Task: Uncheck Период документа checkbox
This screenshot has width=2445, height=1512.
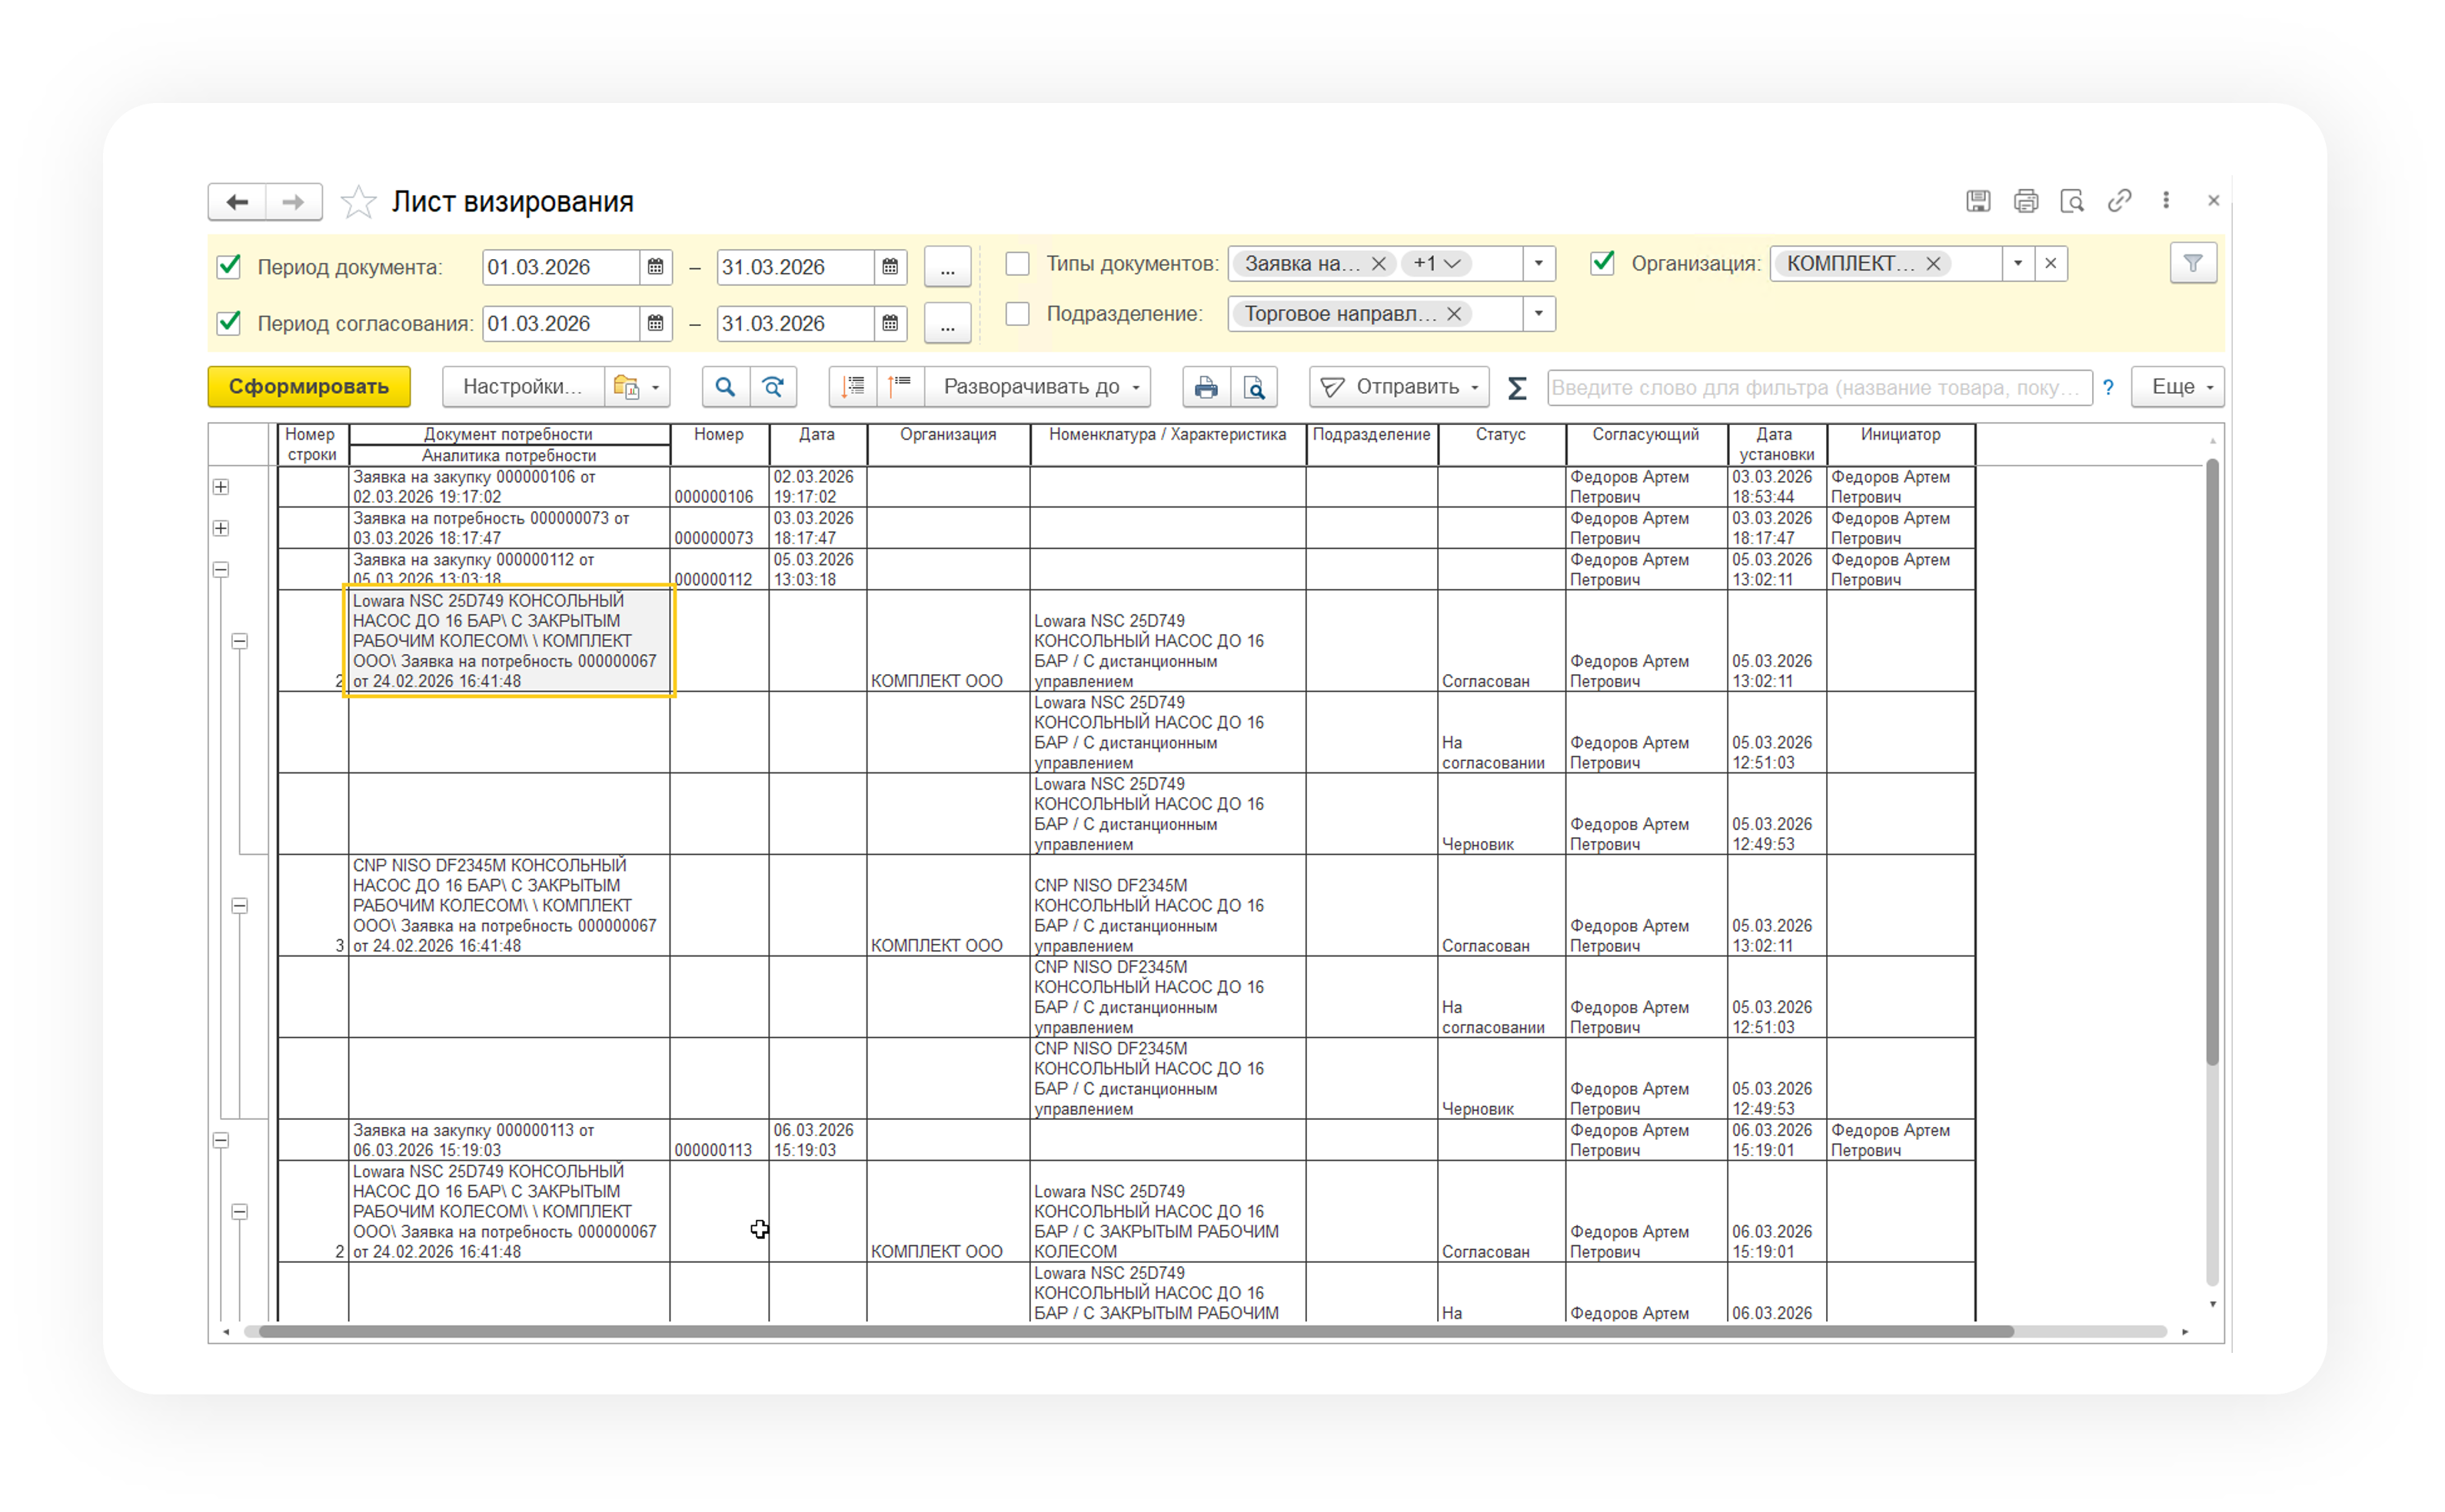Action: click(229, 266)
